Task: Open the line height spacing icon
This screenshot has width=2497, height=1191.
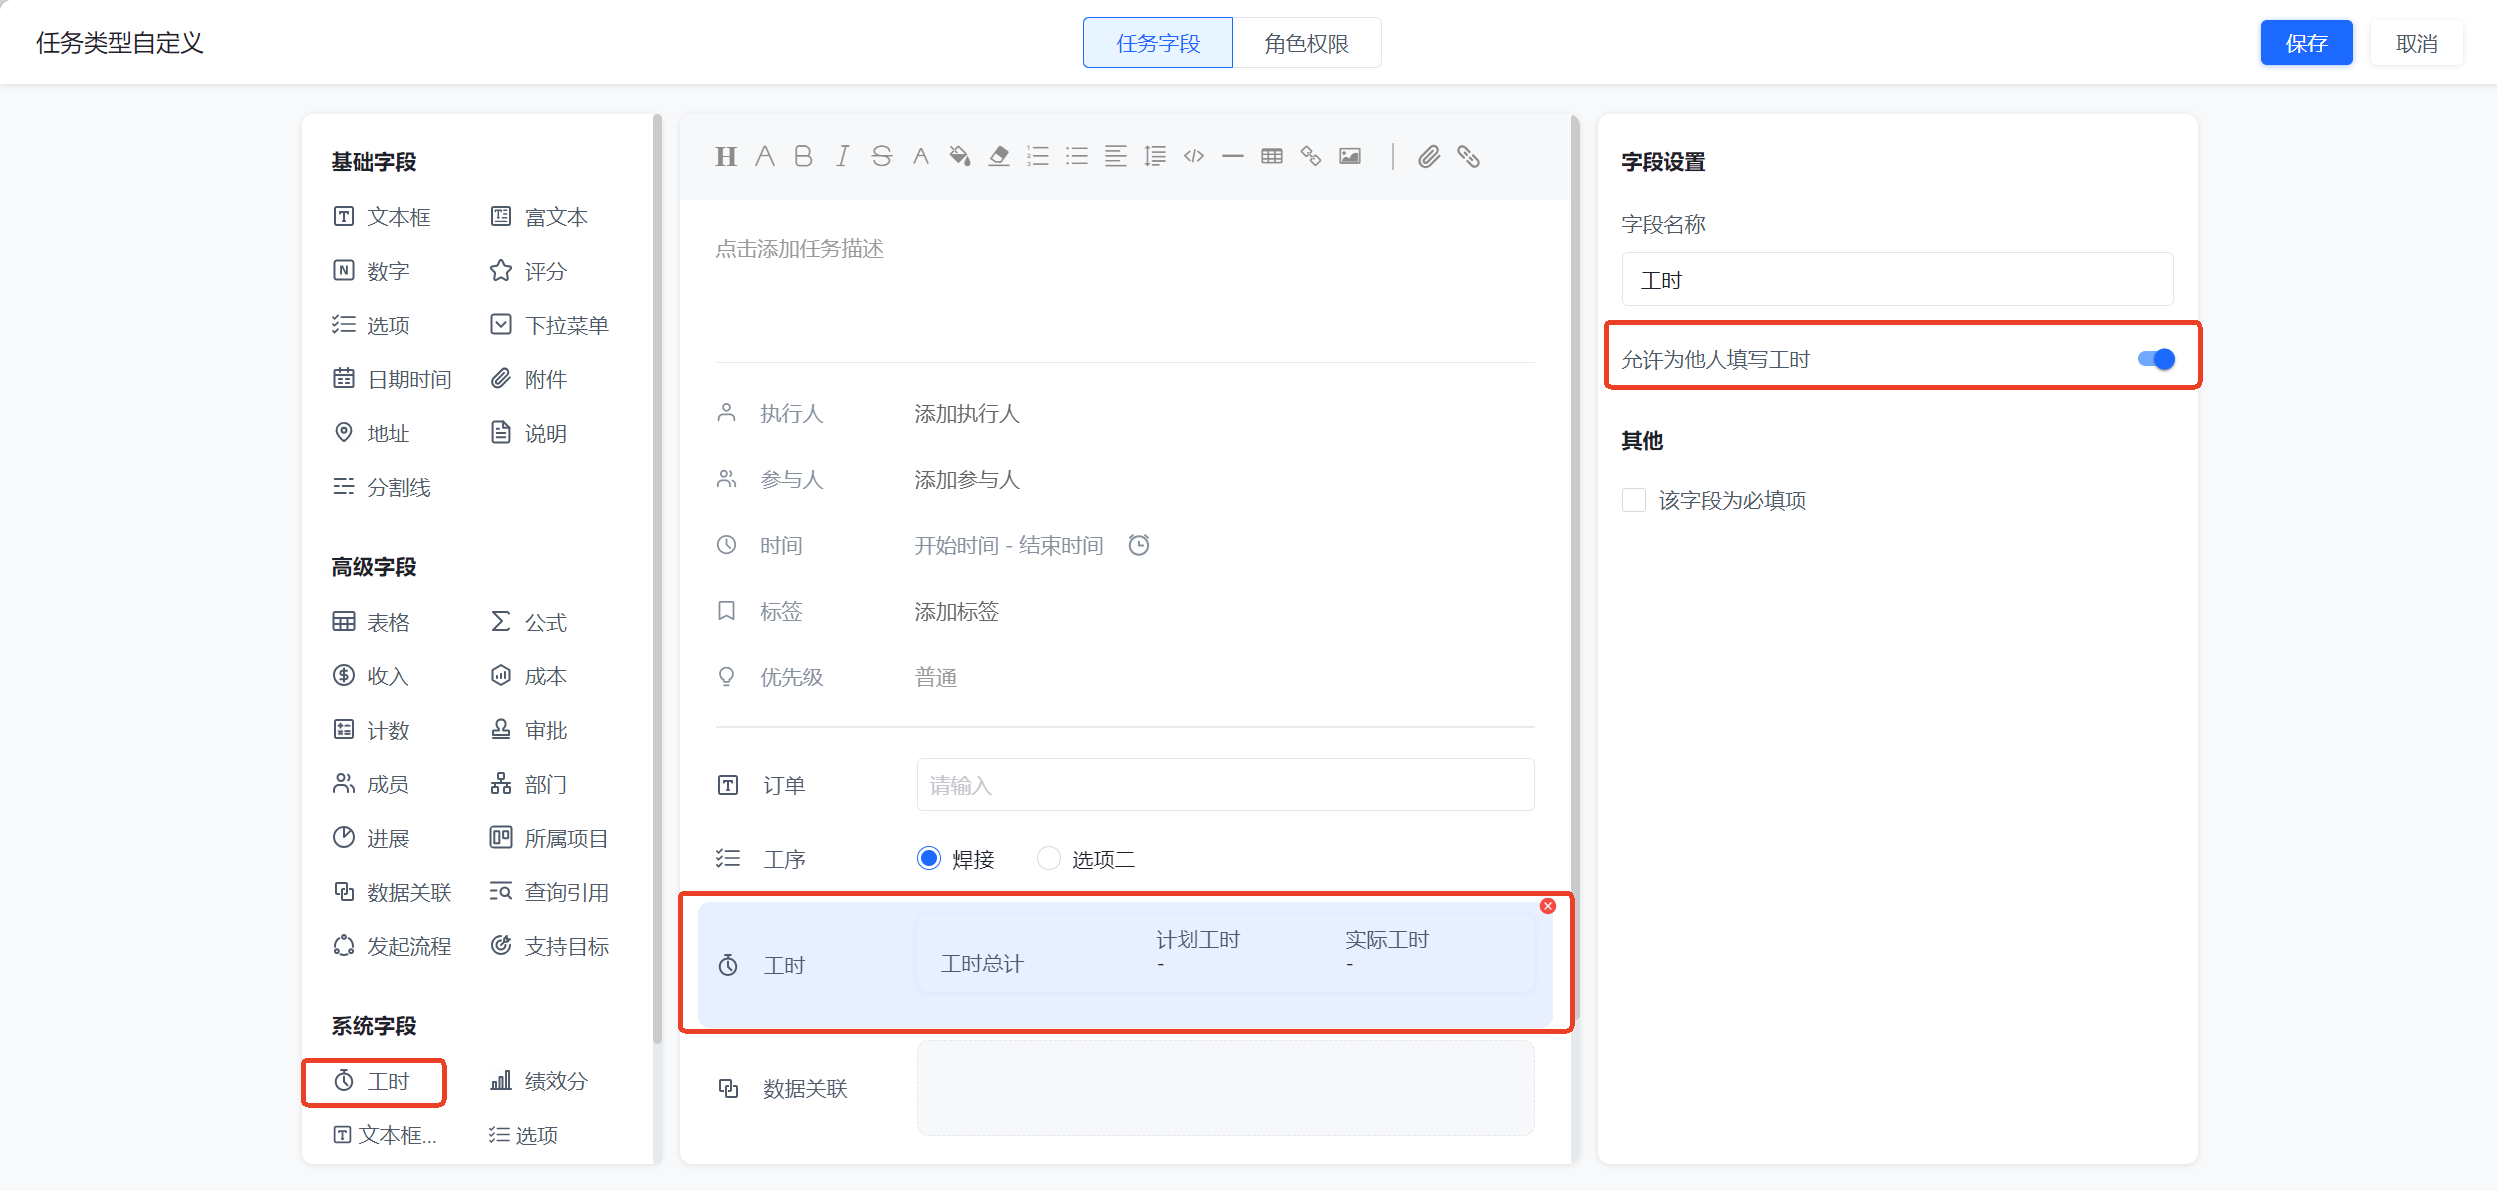Action: click(x=1155, y=156)
